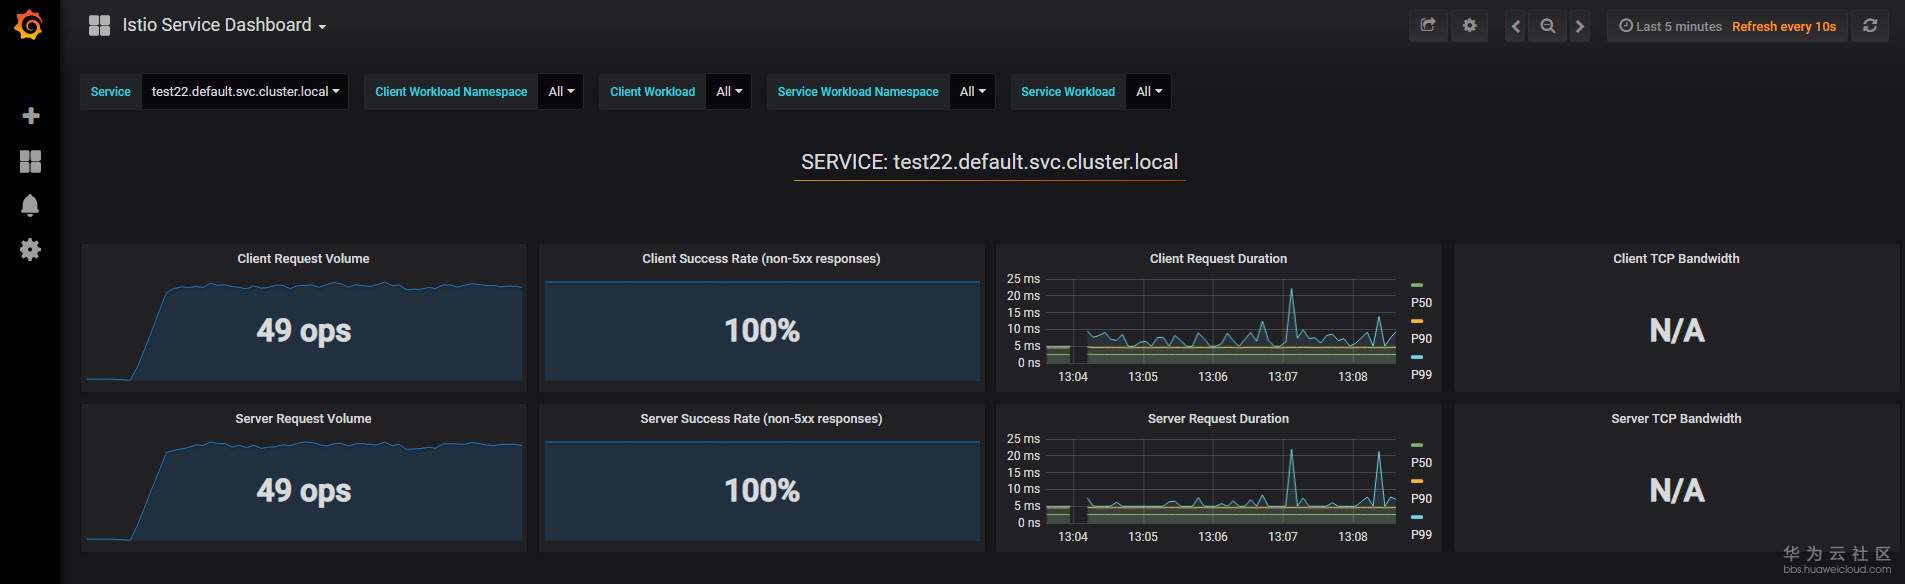Image resolution: width=1905 pixels, height=584 pixels.
Task: Shift time range backward with left arrow
Action: (x=1516, y=27)
